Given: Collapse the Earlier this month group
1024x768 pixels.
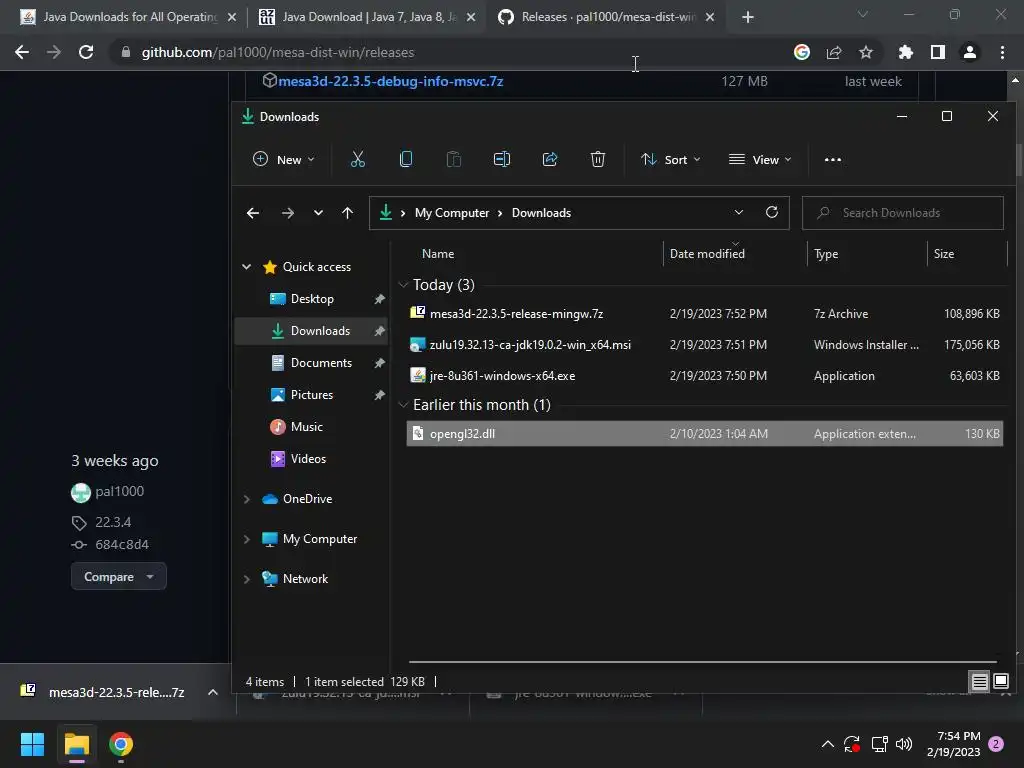Looking at the screenshot, I should (403, 405).
